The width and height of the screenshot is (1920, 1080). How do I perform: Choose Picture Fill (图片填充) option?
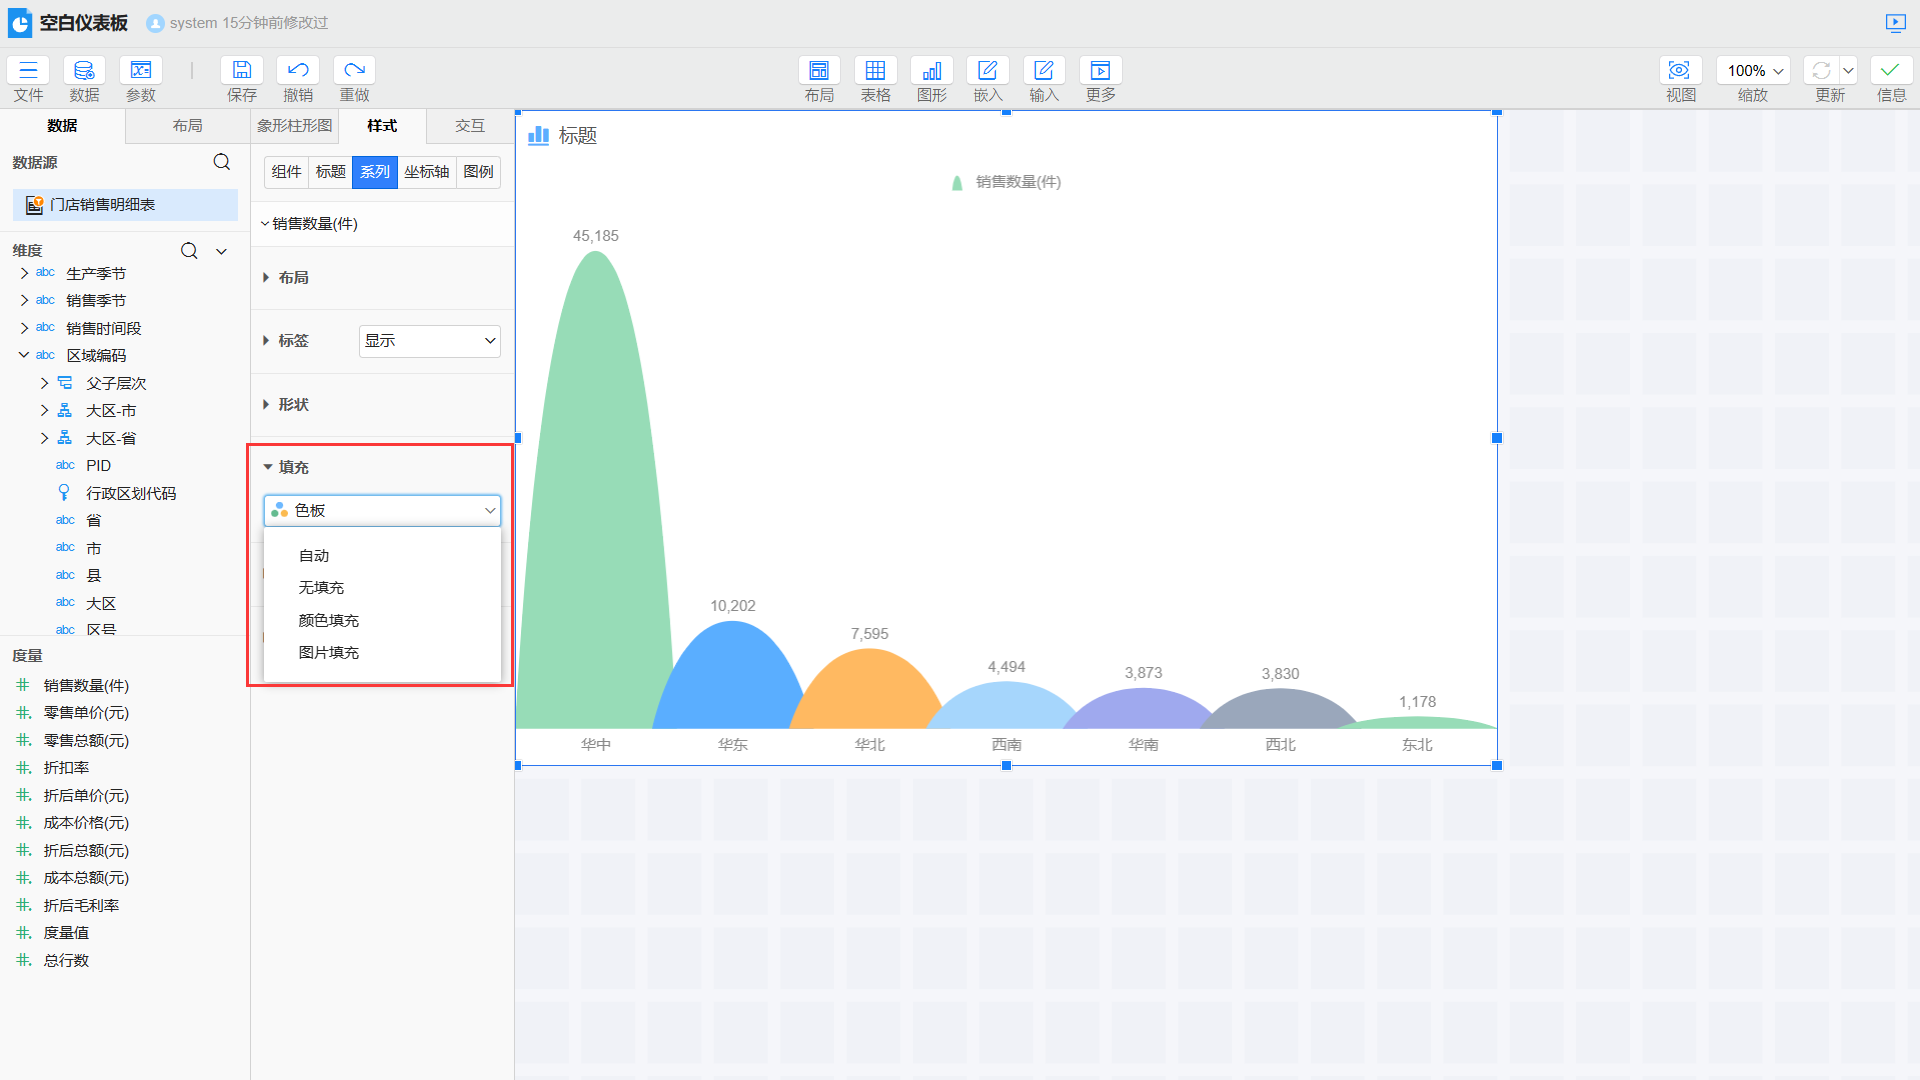coord(328,652)
